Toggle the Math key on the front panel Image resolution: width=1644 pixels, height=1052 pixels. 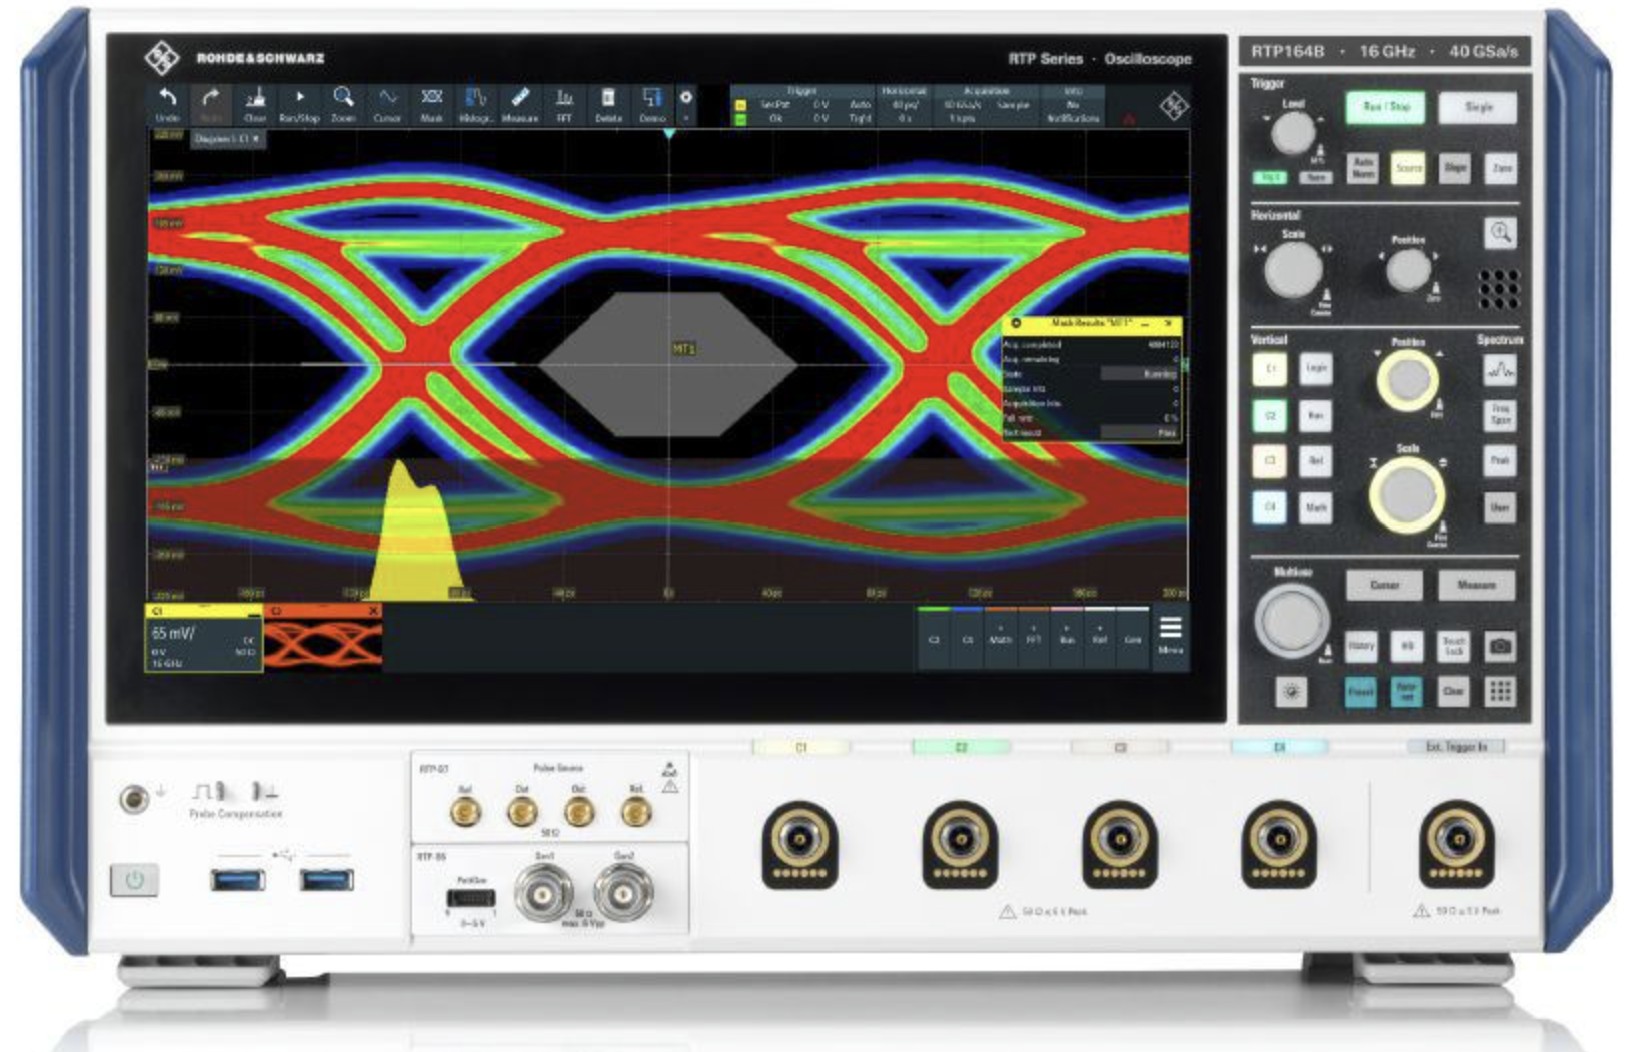click(x=1316, y=507)
